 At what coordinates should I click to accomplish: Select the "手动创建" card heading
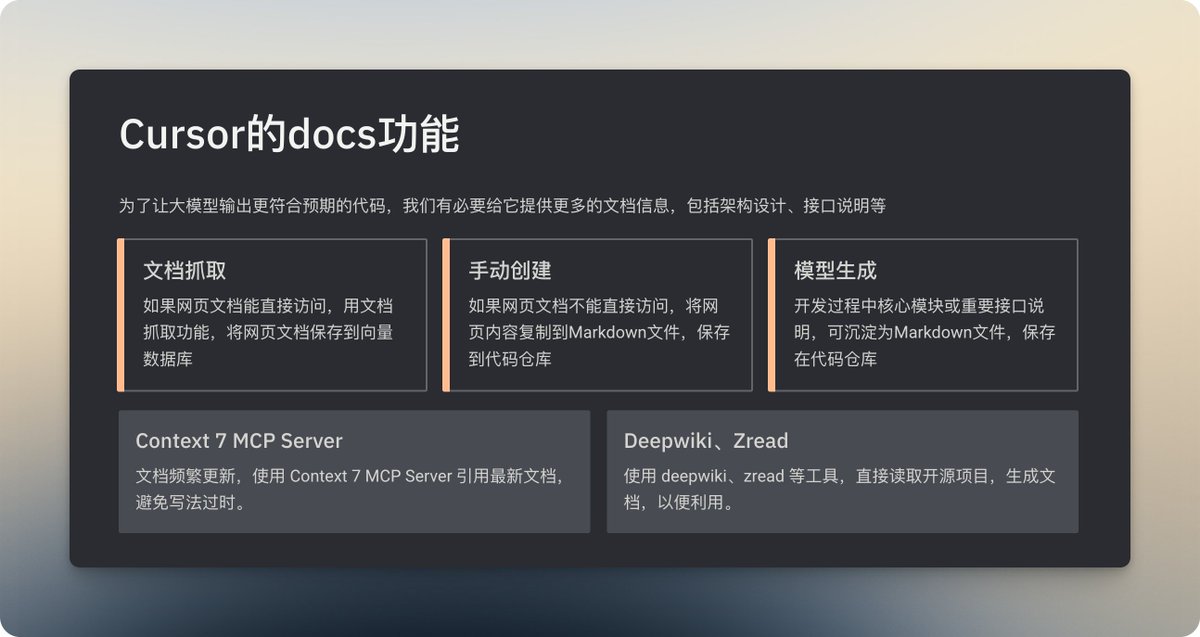coord(510,271)
